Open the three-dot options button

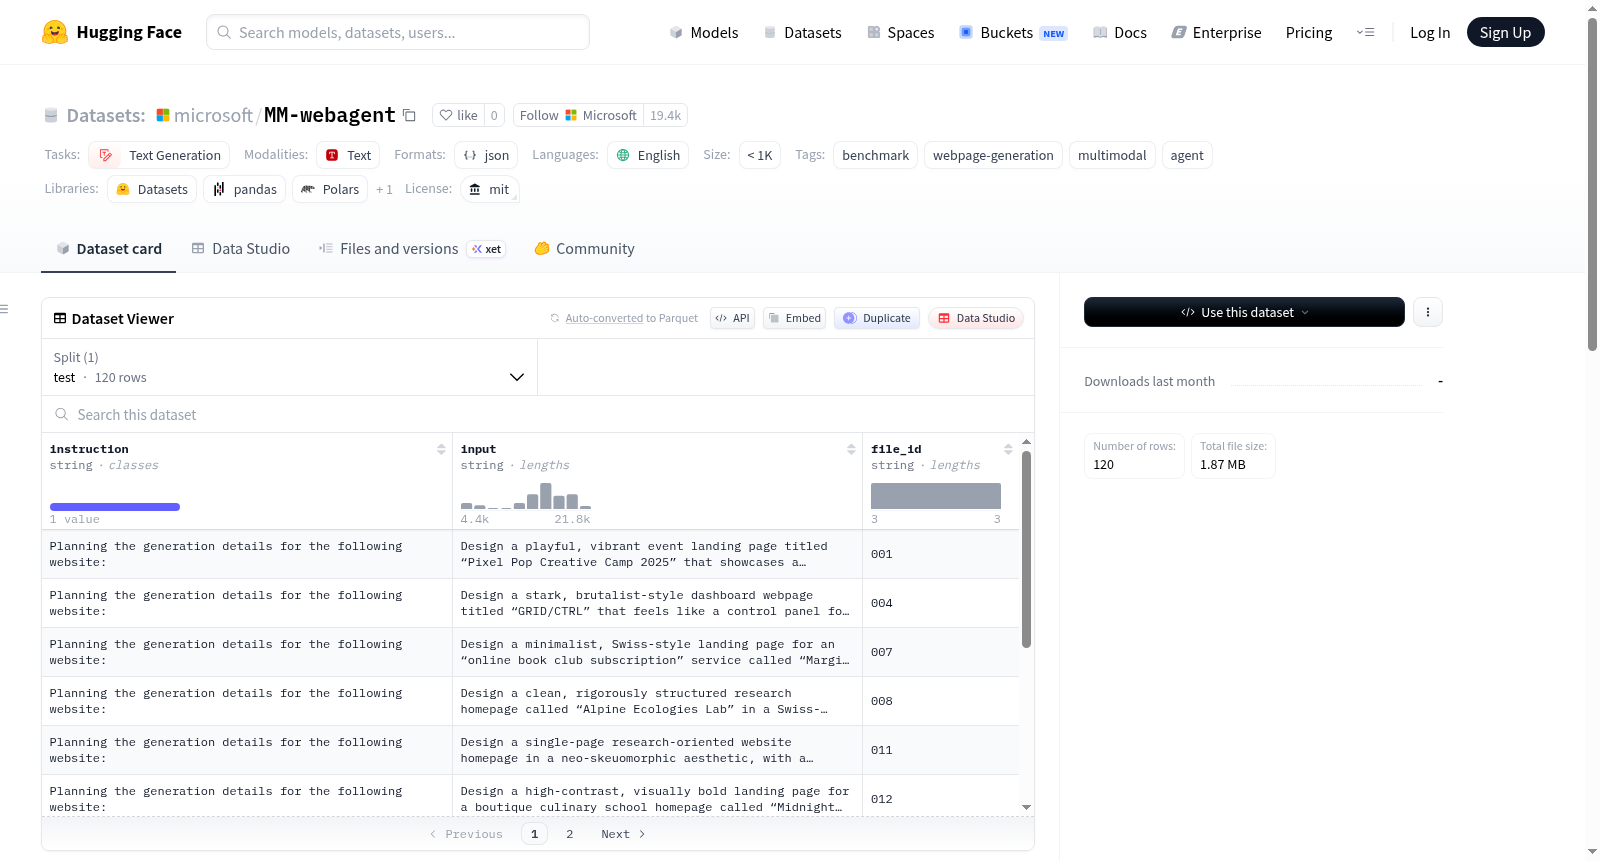(1427, 312)
